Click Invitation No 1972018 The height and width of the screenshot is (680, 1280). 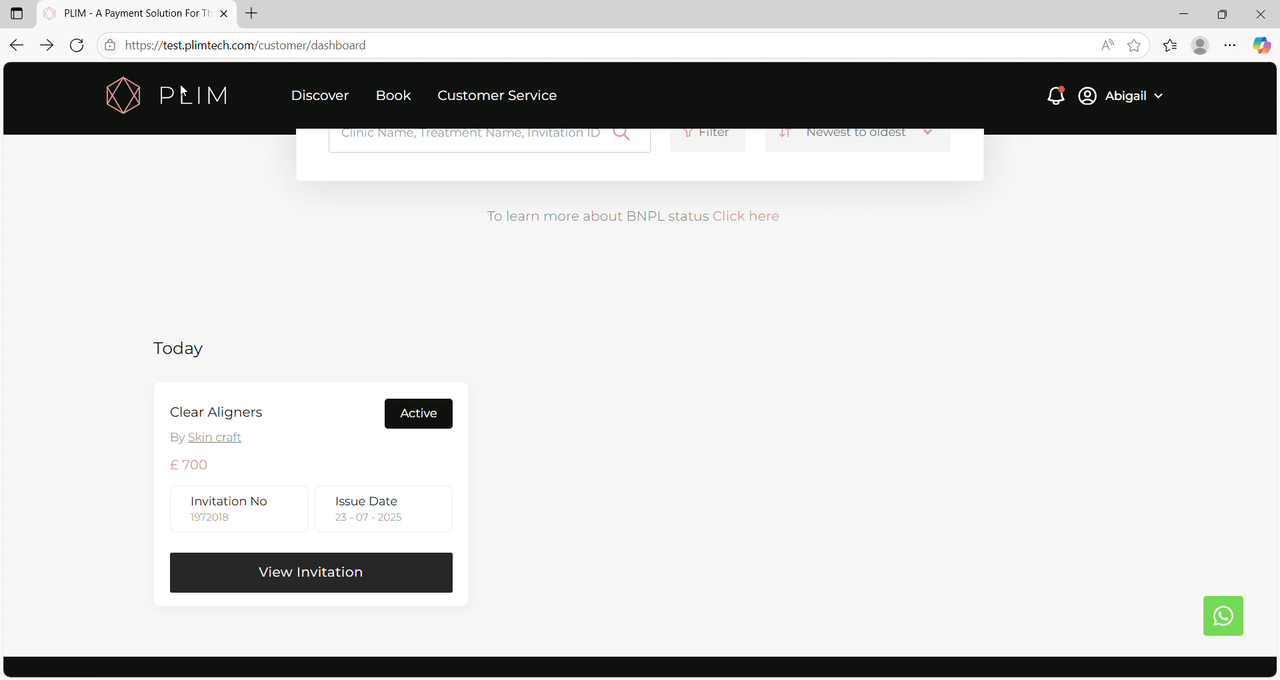(239, 509)
